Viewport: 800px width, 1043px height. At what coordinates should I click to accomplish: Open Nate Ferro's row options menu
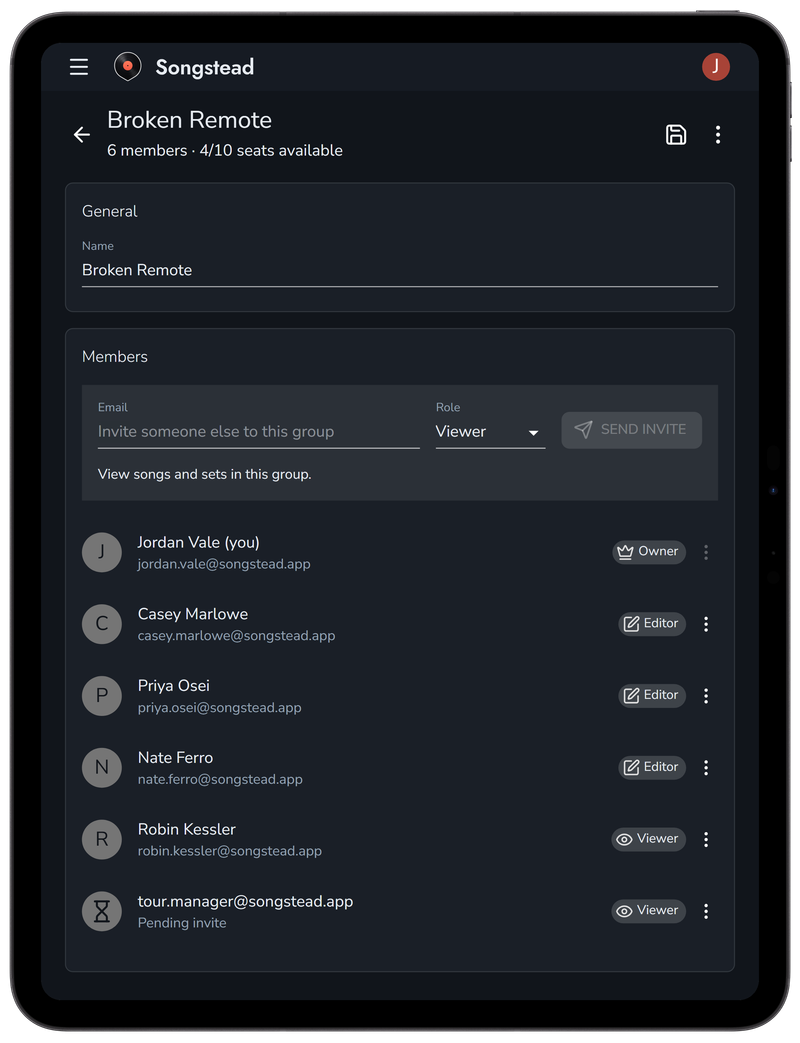click(706, 768)
